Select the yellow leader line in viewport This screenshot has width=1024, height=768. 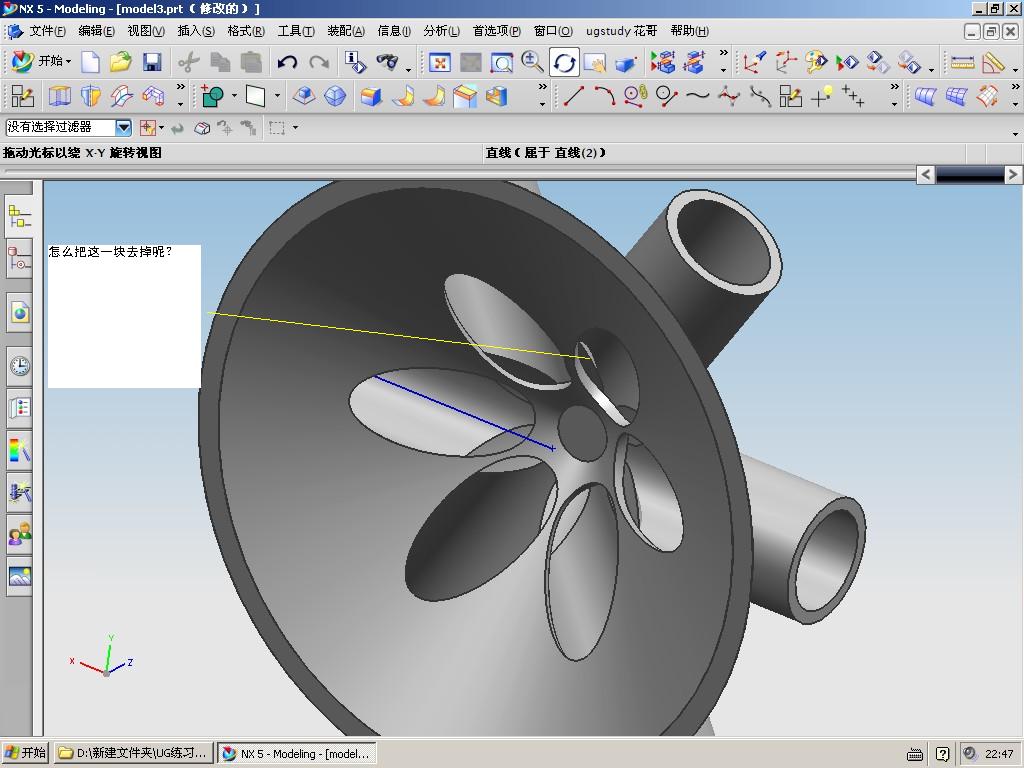[x=400, y=335]
